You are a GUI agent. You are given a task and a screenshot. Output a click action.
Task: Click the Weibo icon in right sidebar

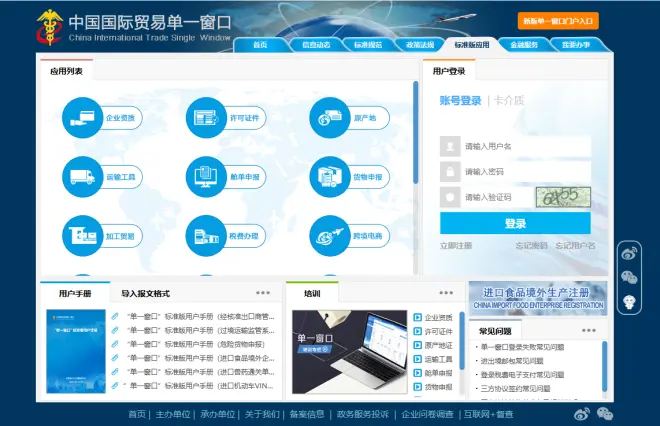pos(629,253)
